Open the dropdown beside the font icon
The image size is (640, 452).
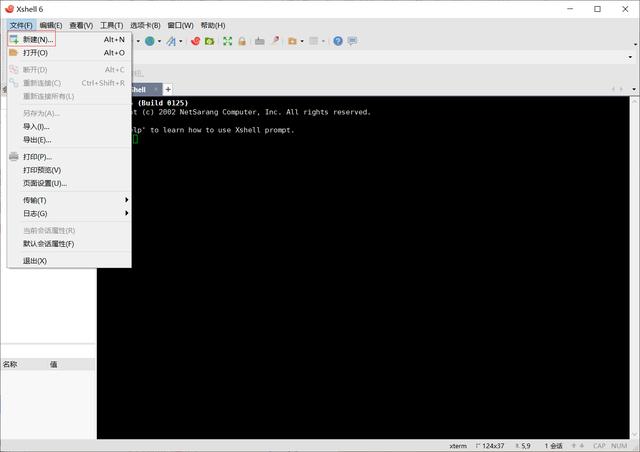[180, 41]
